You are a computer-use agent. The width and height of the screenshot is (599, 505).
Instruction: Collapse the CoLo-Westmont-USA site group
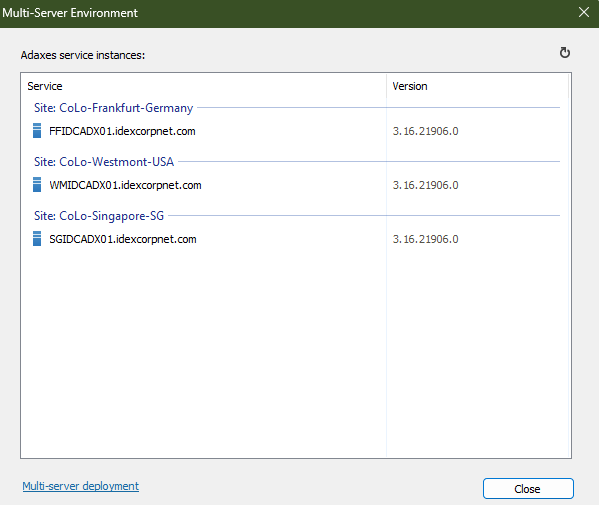click(x=104, y=162)
